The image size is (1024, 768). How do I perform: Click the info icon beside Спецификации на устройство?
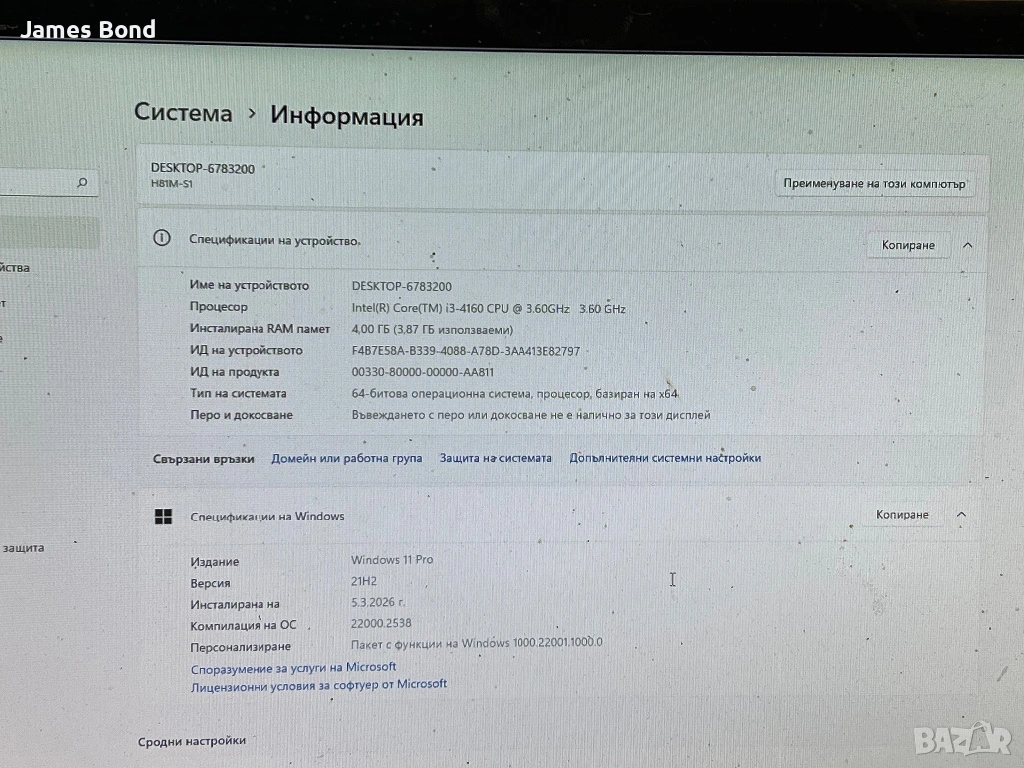click(161, 238)
